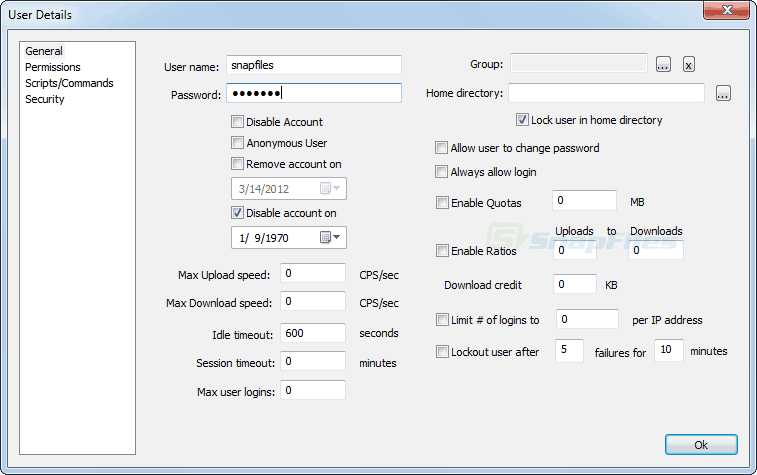
Task: Uncheck Lock user in home directory
Action: click(x=522, y=120)
